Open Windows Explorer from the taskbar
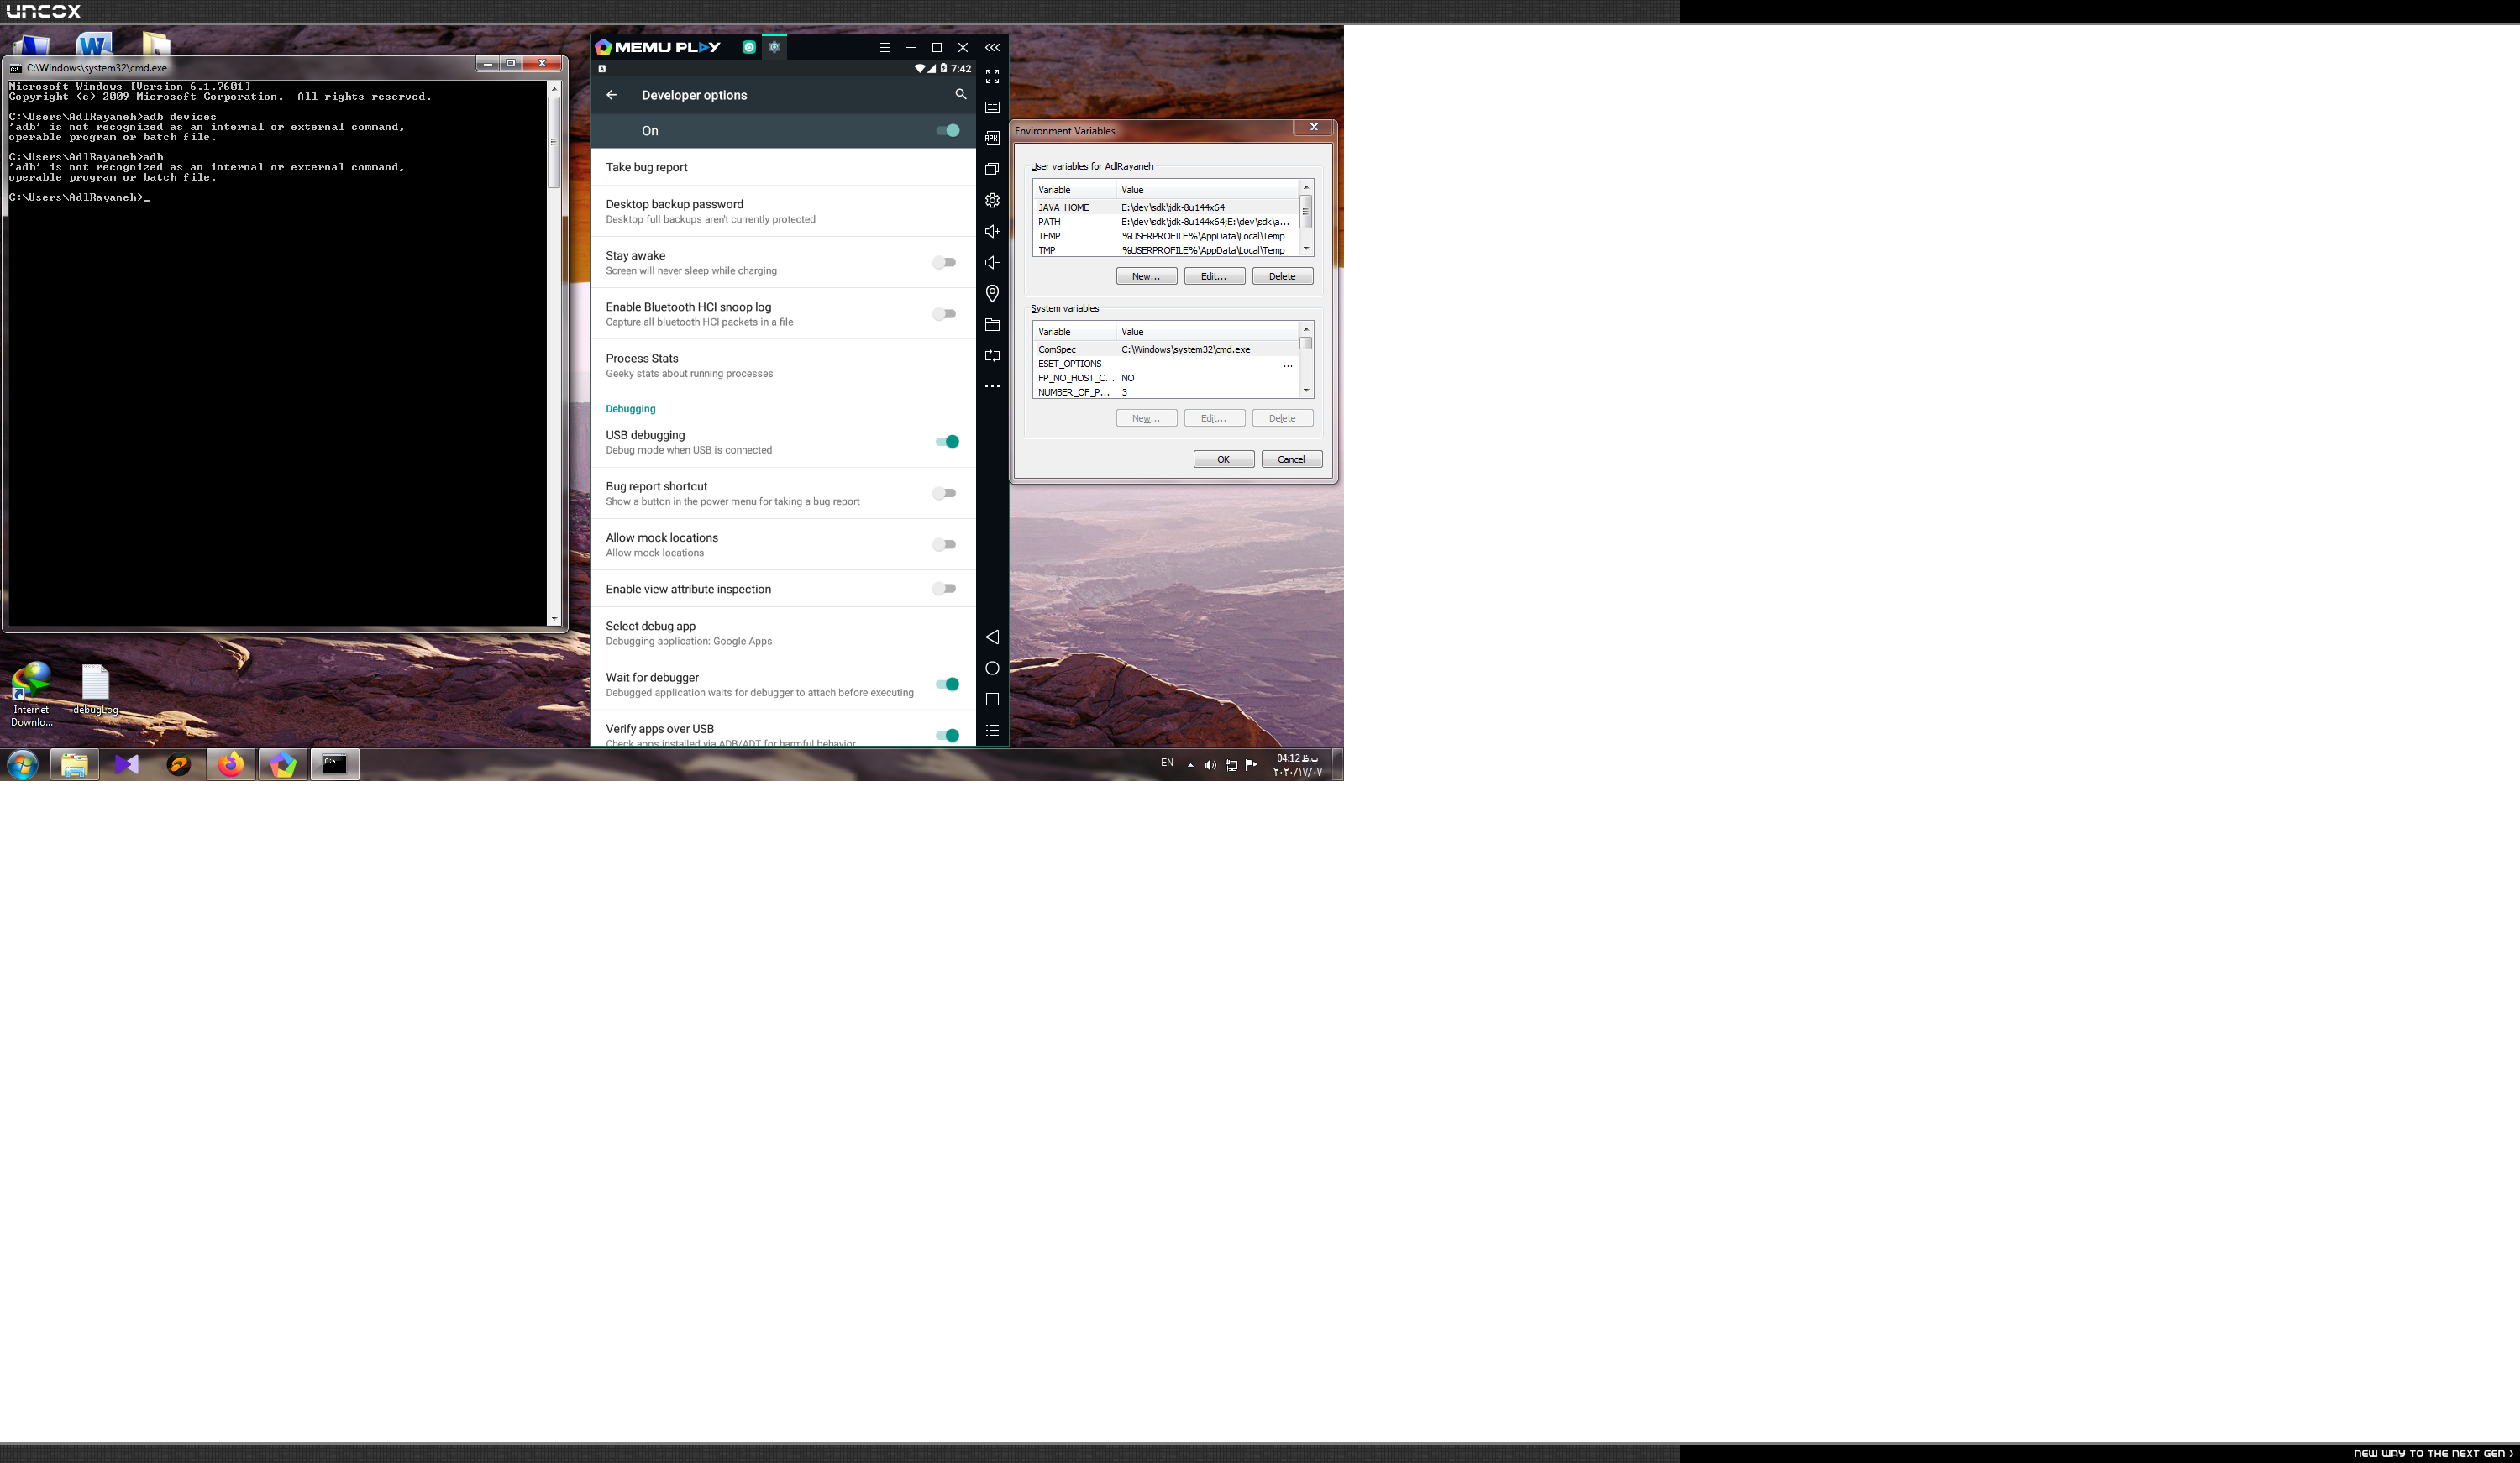2520x1463 pixels. point(74,765)
